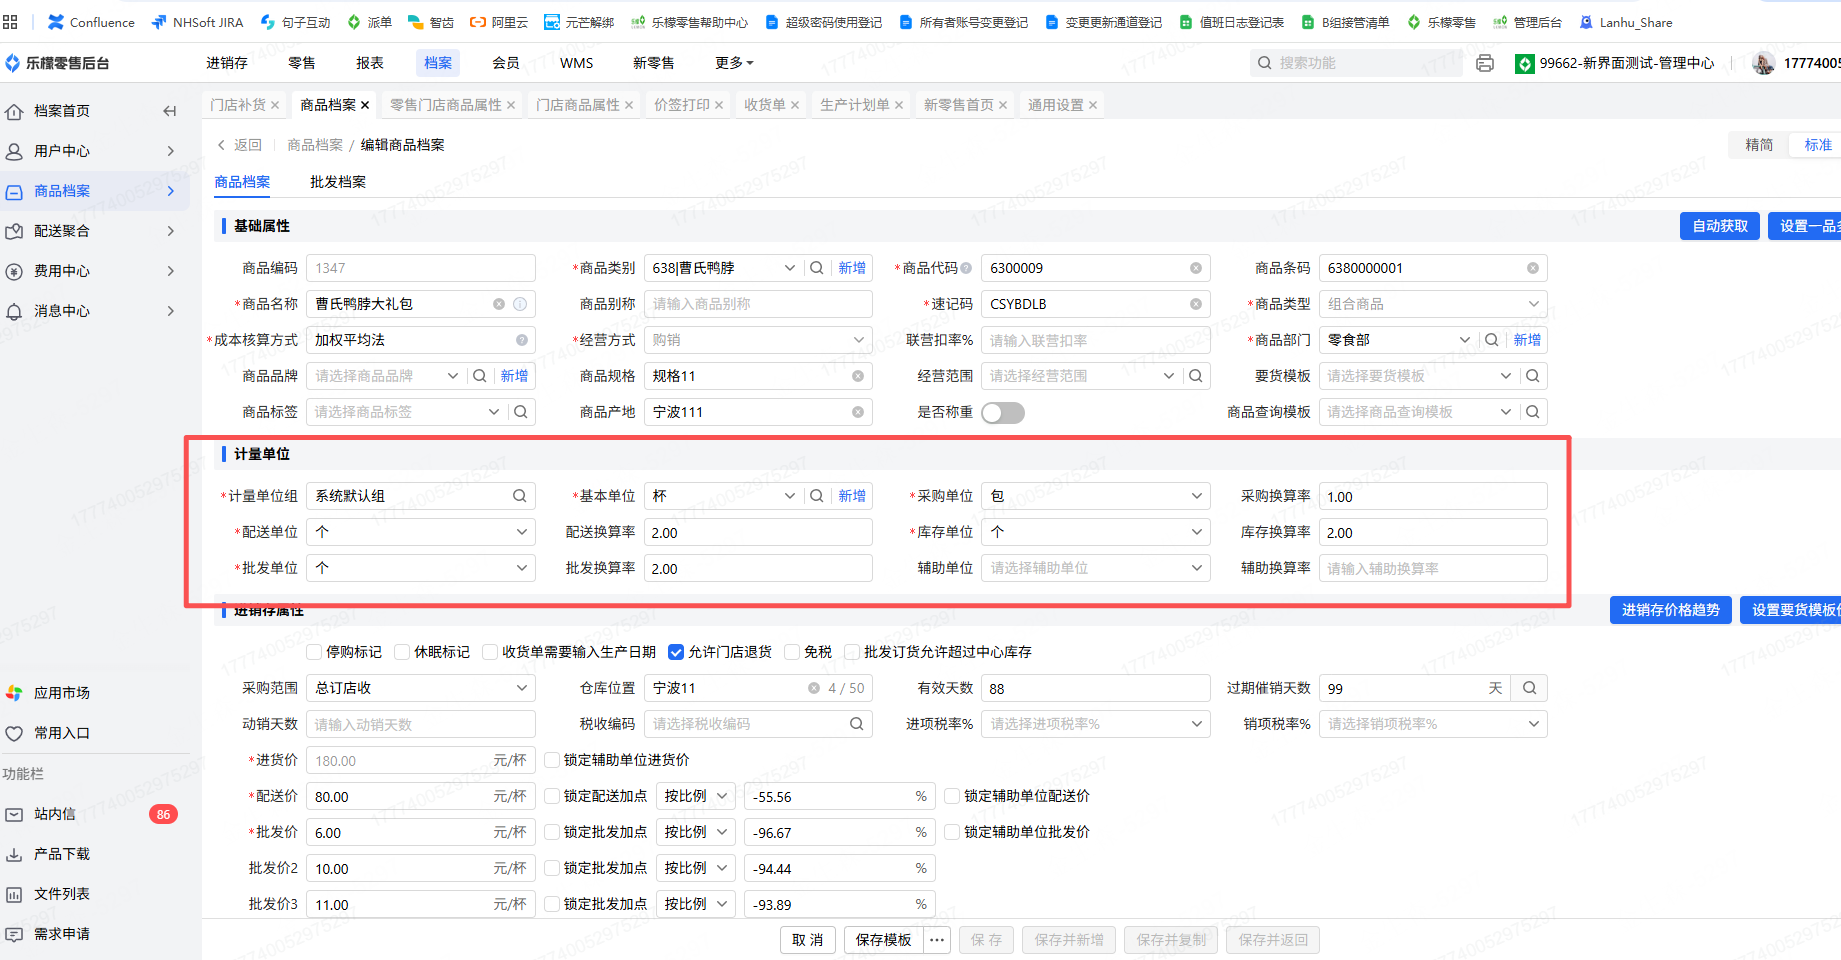Open 站内信 inbox icon in sidebar

pos(14,814)
